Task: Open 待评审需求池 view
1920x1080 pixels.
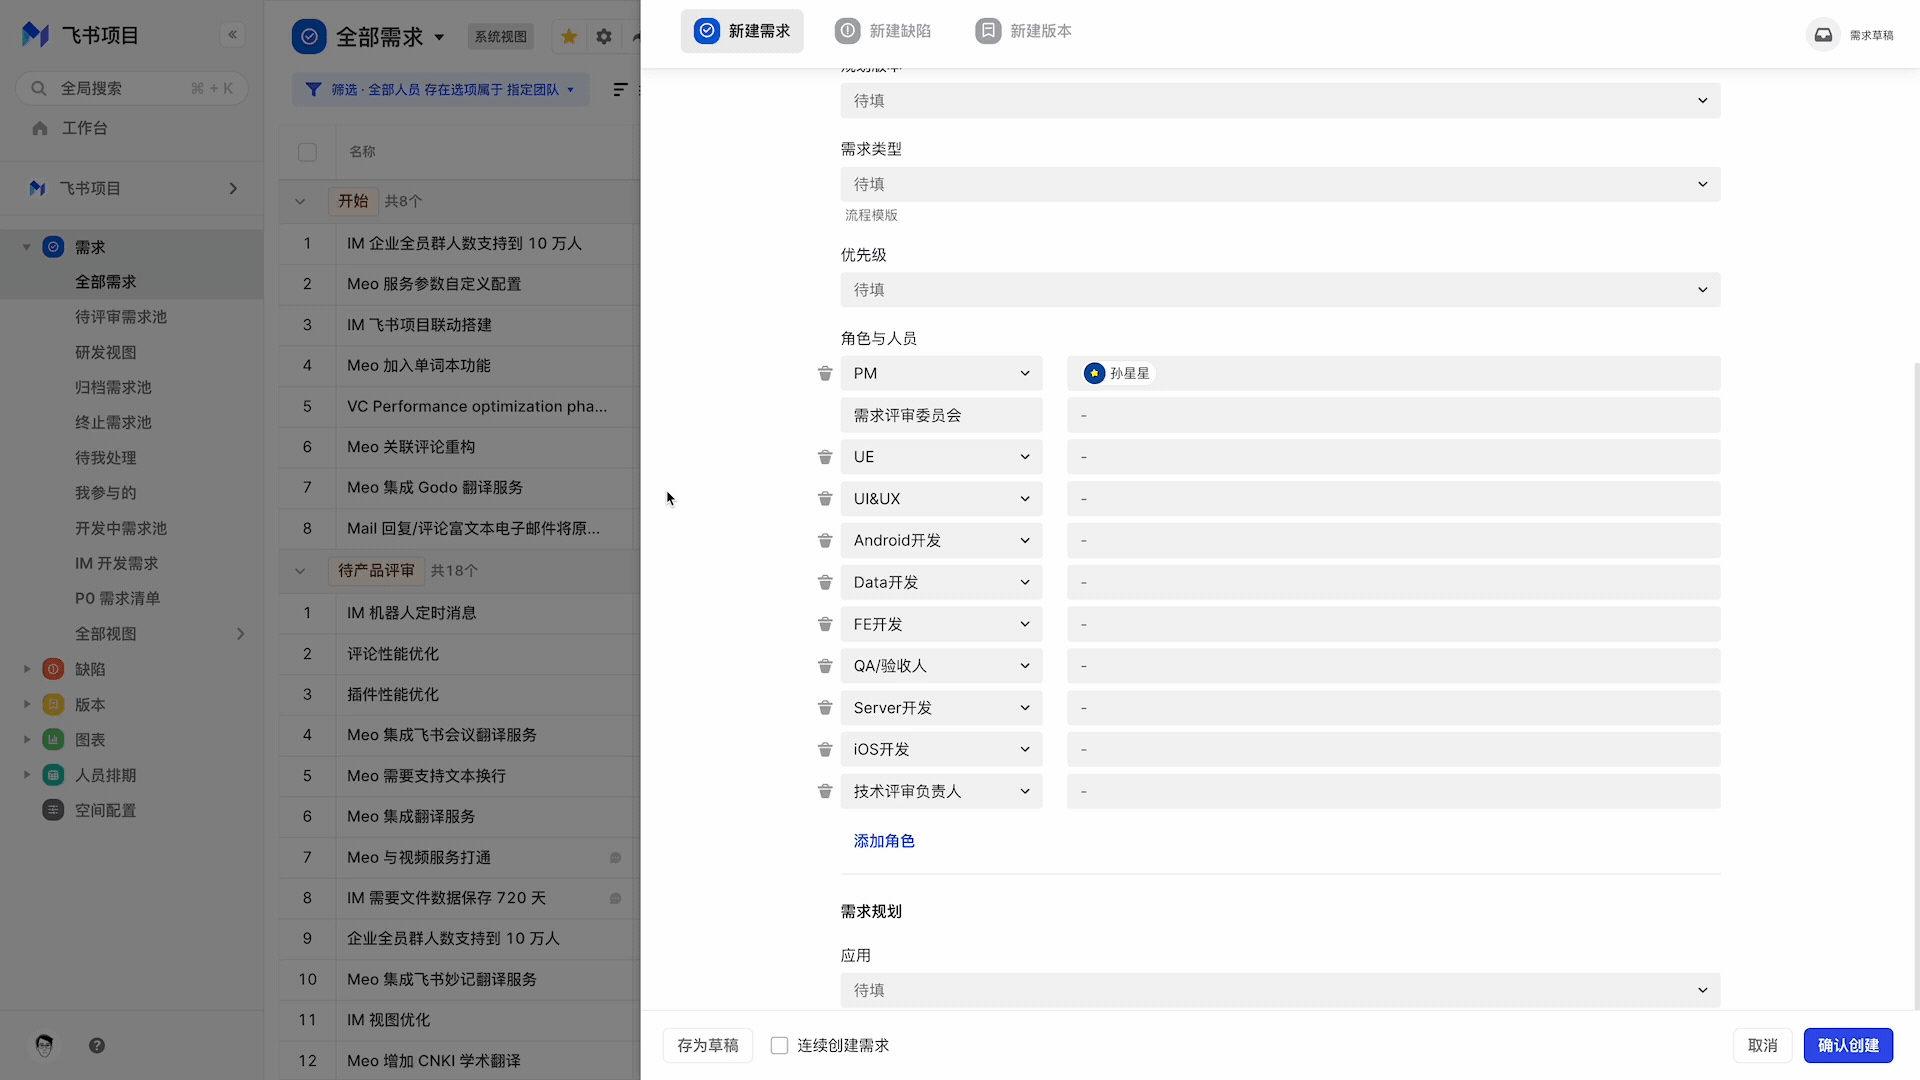Action: 121,317
